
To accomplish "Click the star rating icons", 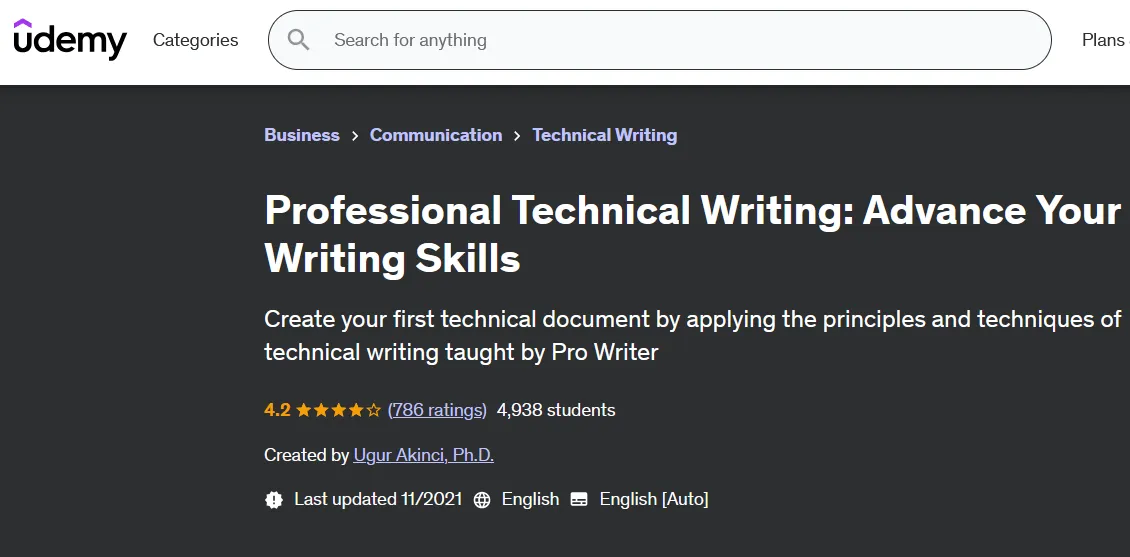I will pyautogui.click(x=338, y=411).
